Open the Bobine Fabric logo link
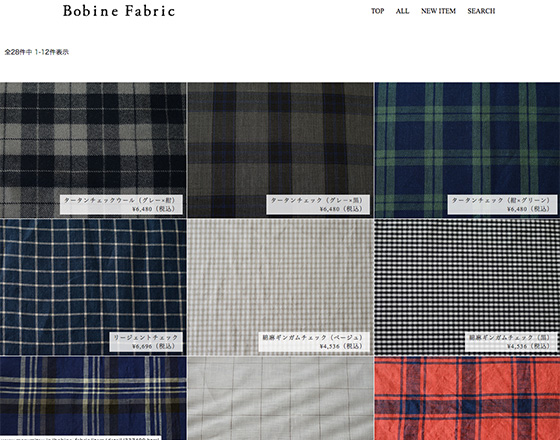Image resolution: width=560 pixels, height=440 pixels. point(119,11)
